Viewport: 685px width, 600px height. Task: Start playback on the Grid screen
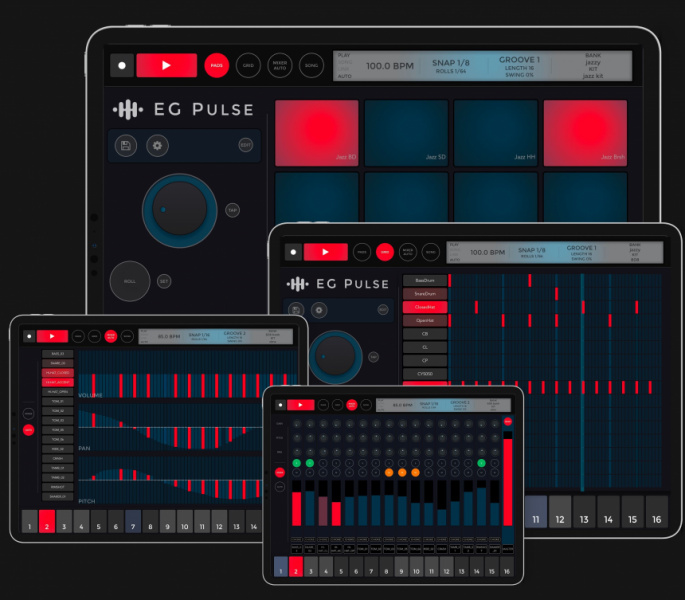click(x=325, y=252)
